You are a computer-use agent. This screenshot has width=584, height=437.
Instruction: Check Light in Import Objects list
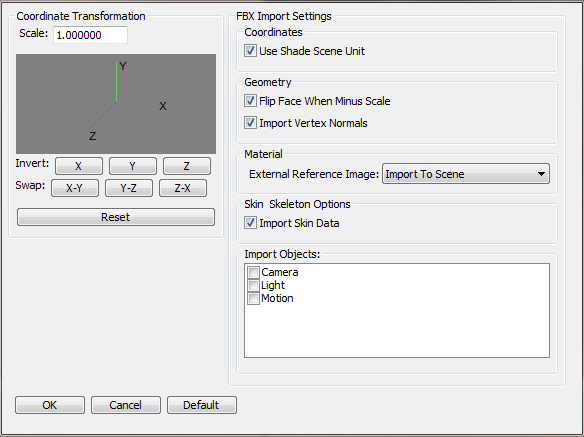(253, 285)
